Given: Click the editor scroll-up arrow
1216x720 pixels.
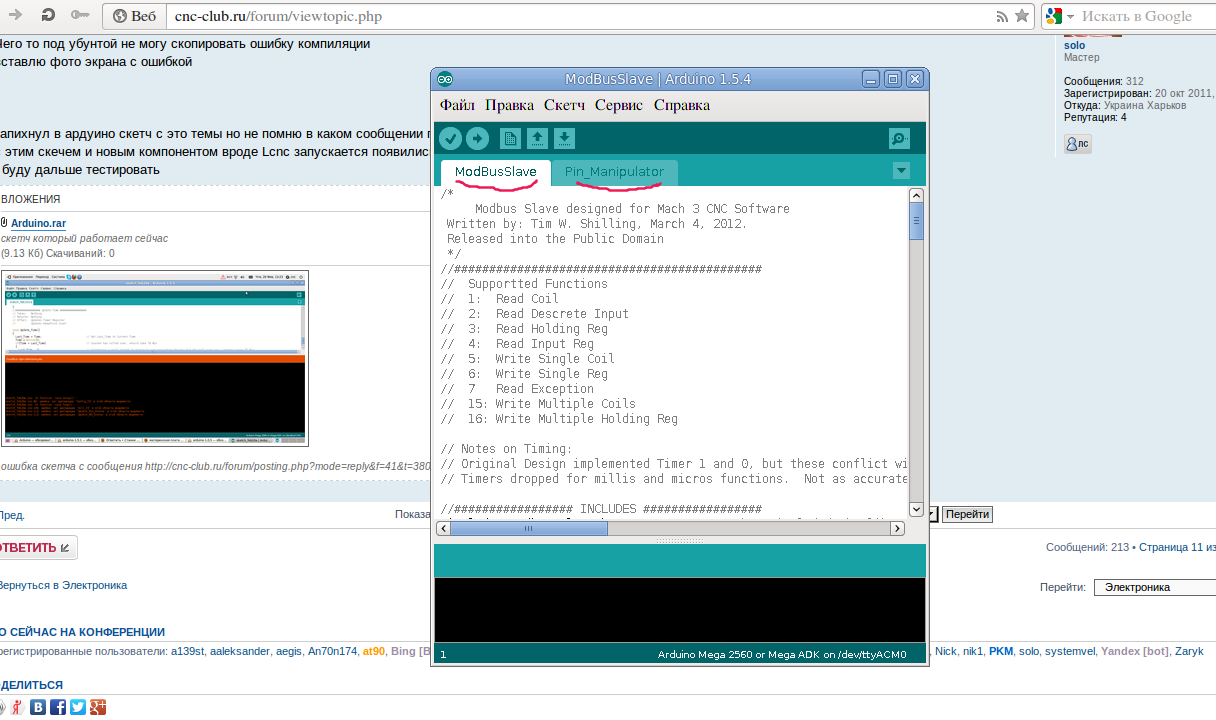Looking at the screenshot, I should click(x=916, y=194).
